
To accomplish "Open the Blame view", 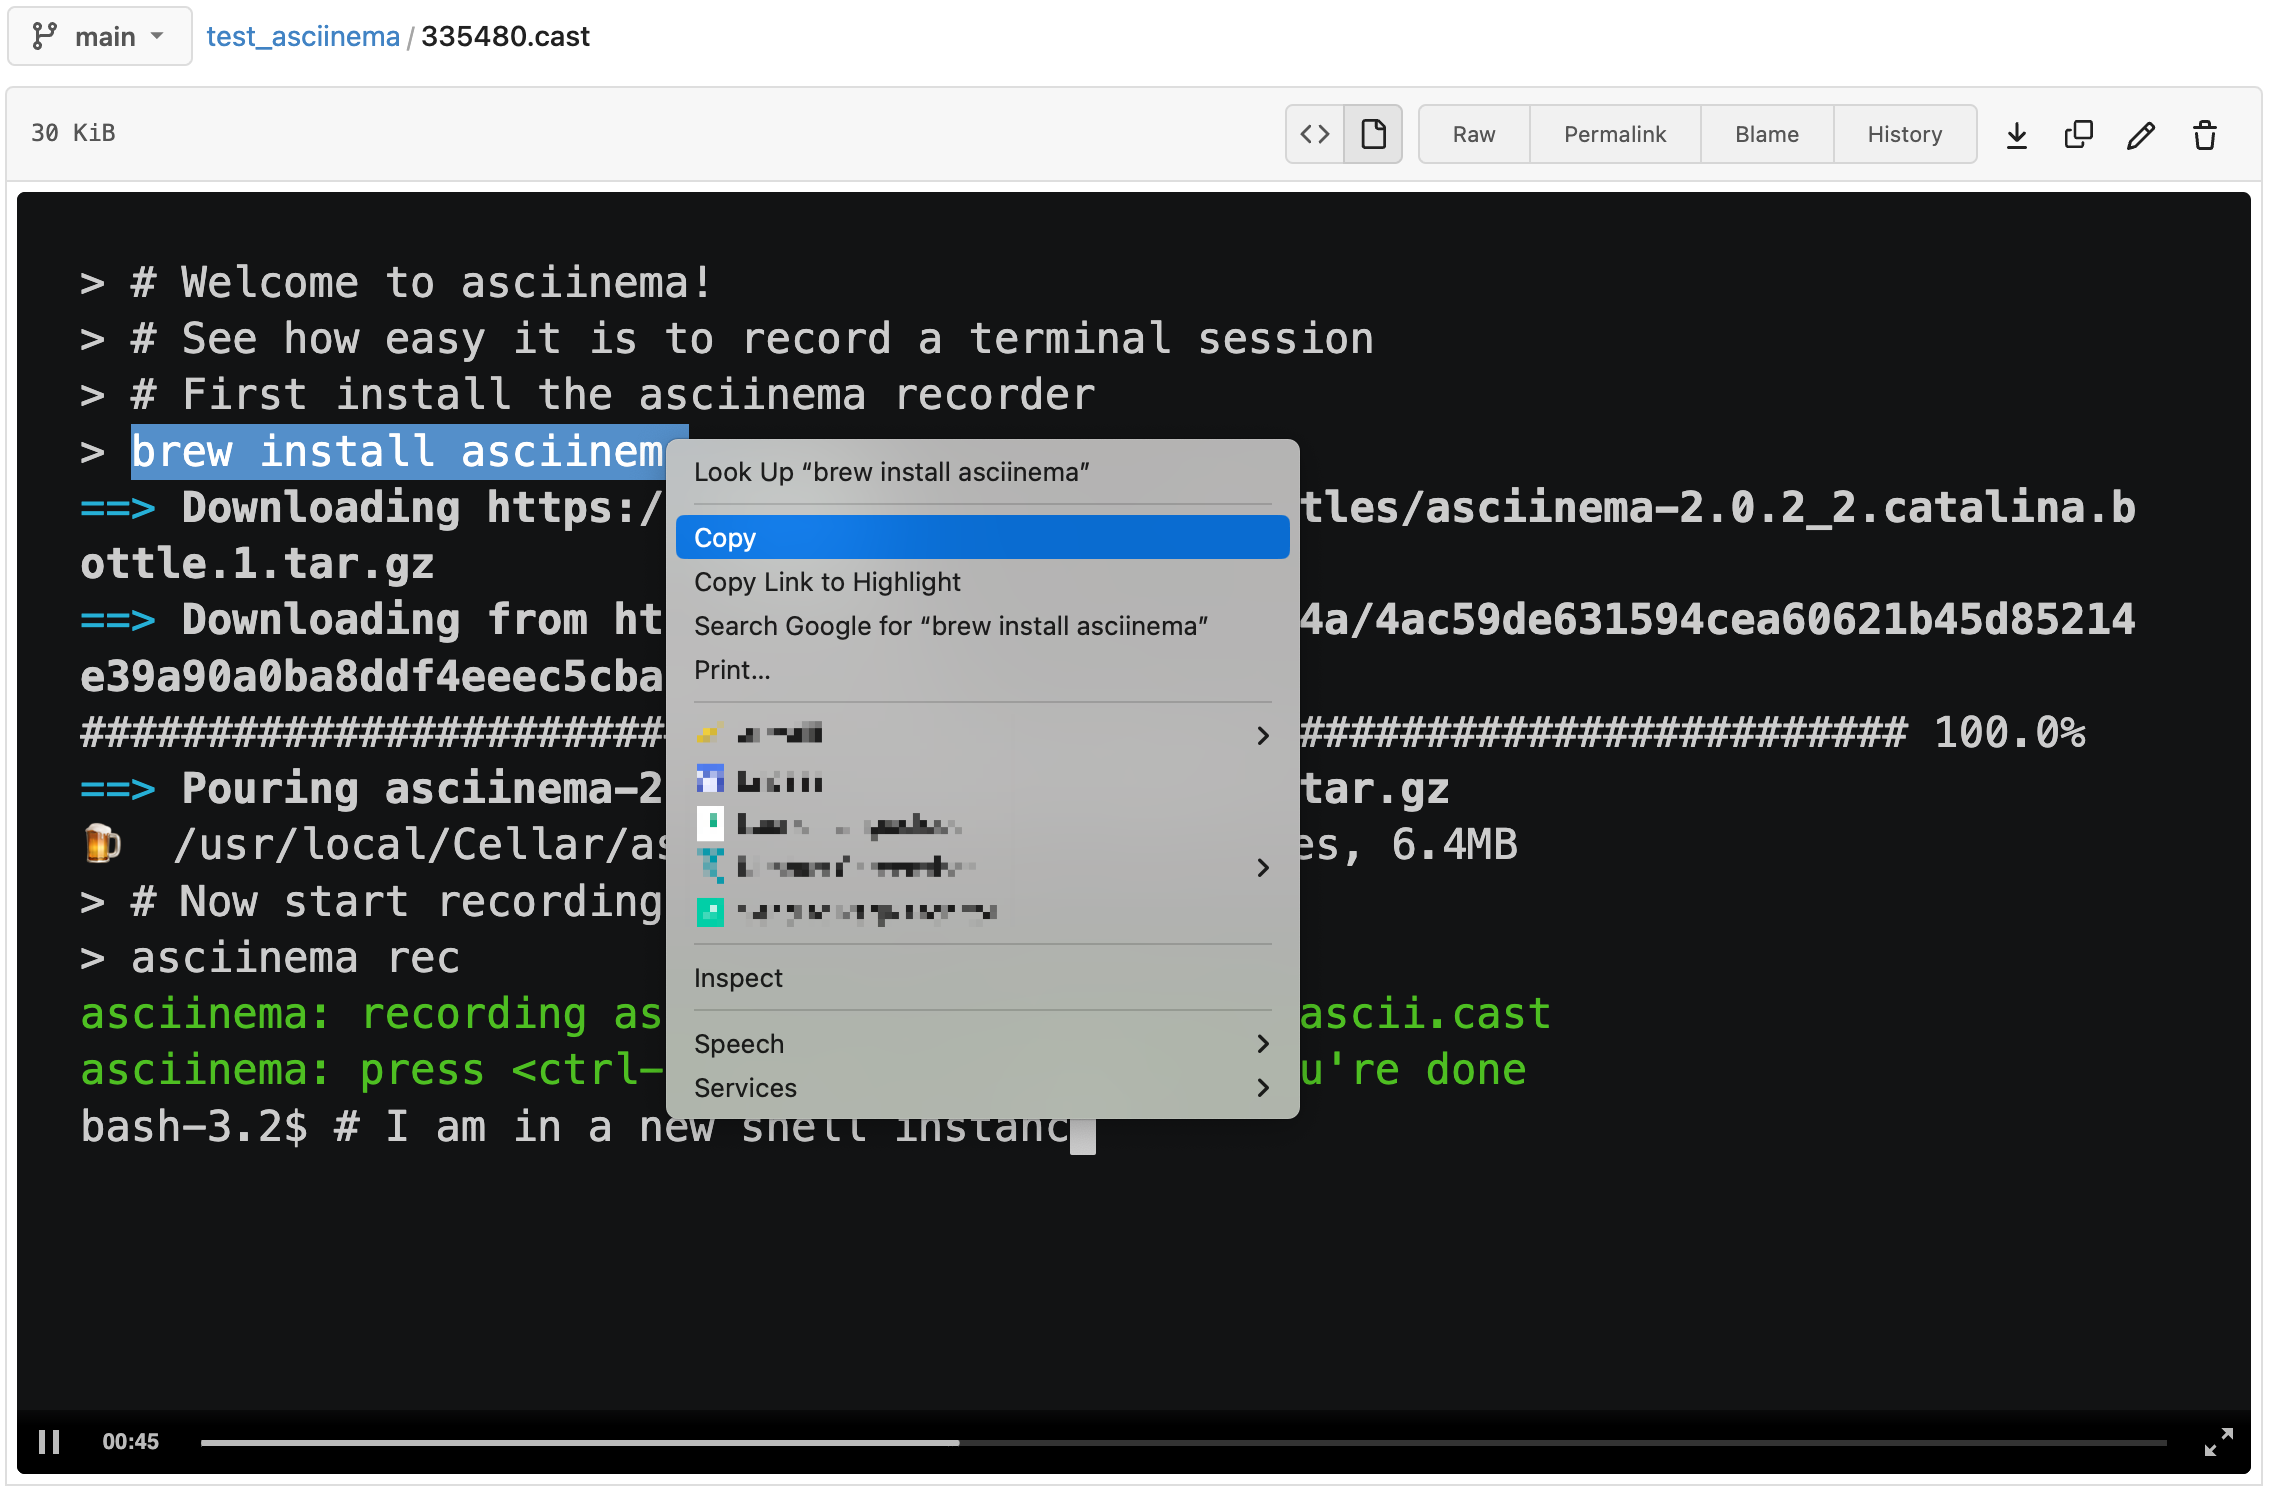I will (1766, 134).
